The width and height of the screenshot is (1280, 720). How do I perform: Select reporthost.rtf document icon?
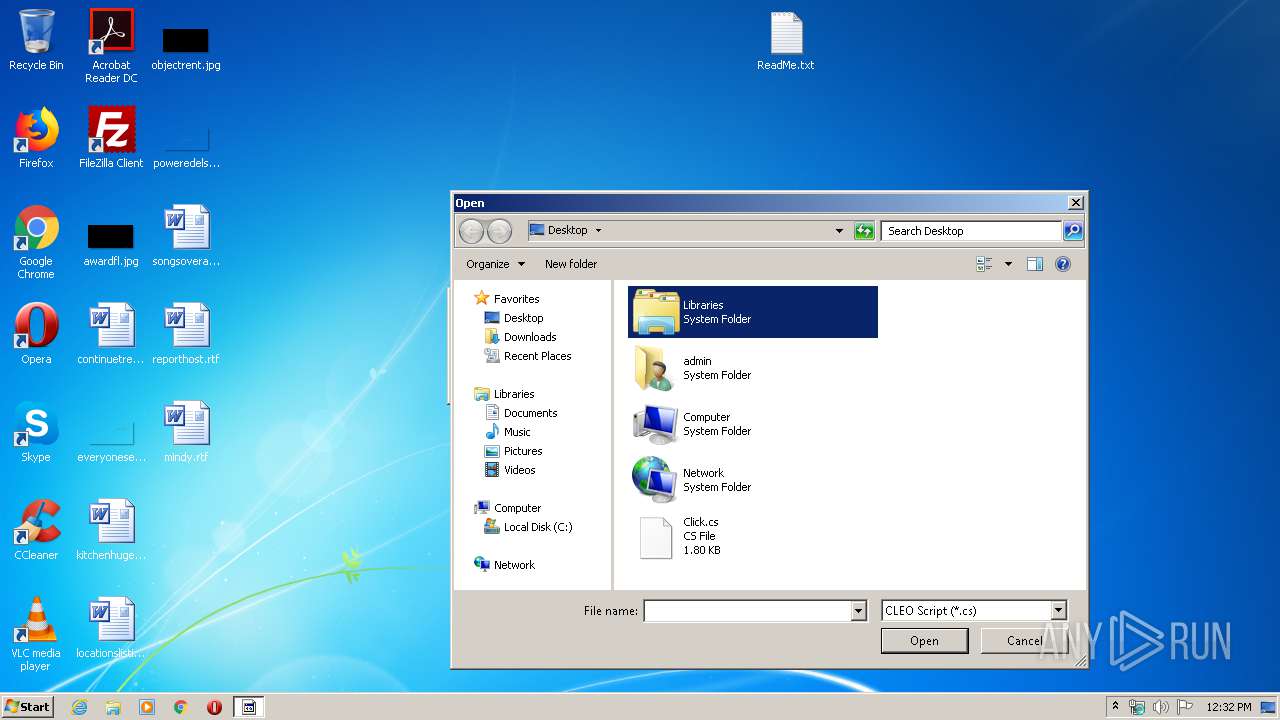pyautogui.click(x=186, y=334)
